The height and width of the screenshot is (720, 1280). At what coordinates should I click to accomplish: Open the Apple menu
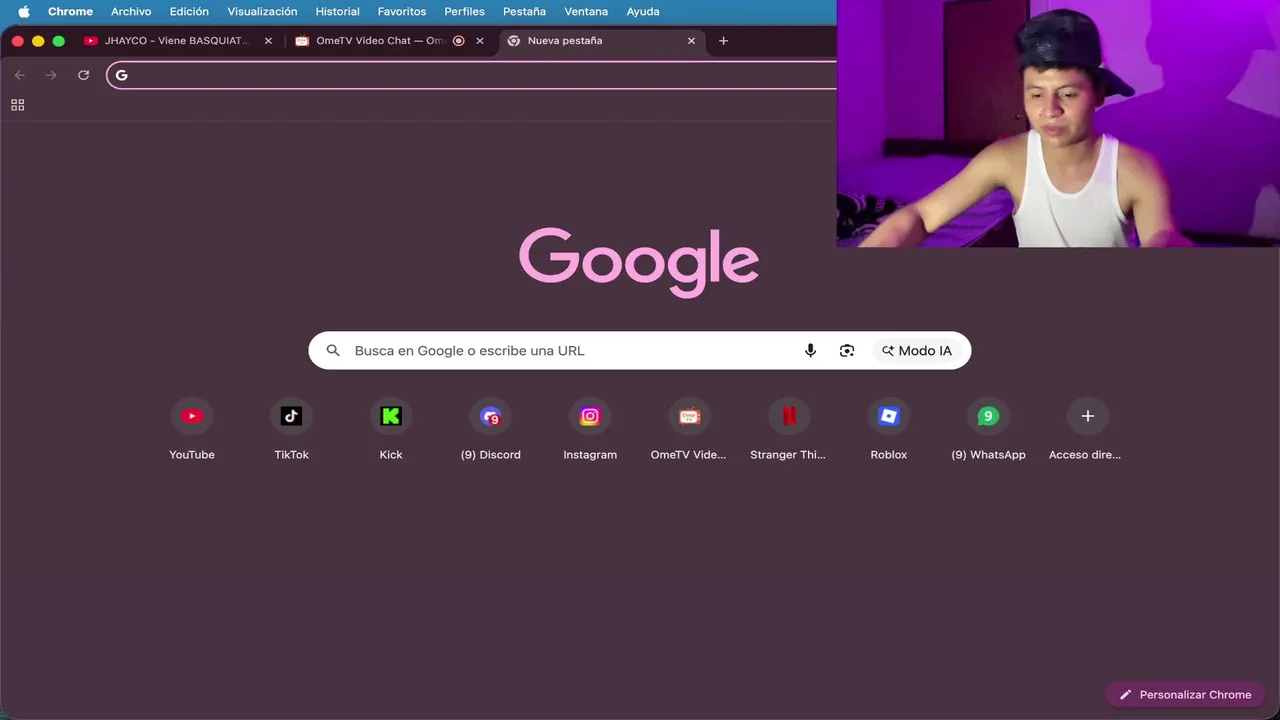tap(24, 12)
